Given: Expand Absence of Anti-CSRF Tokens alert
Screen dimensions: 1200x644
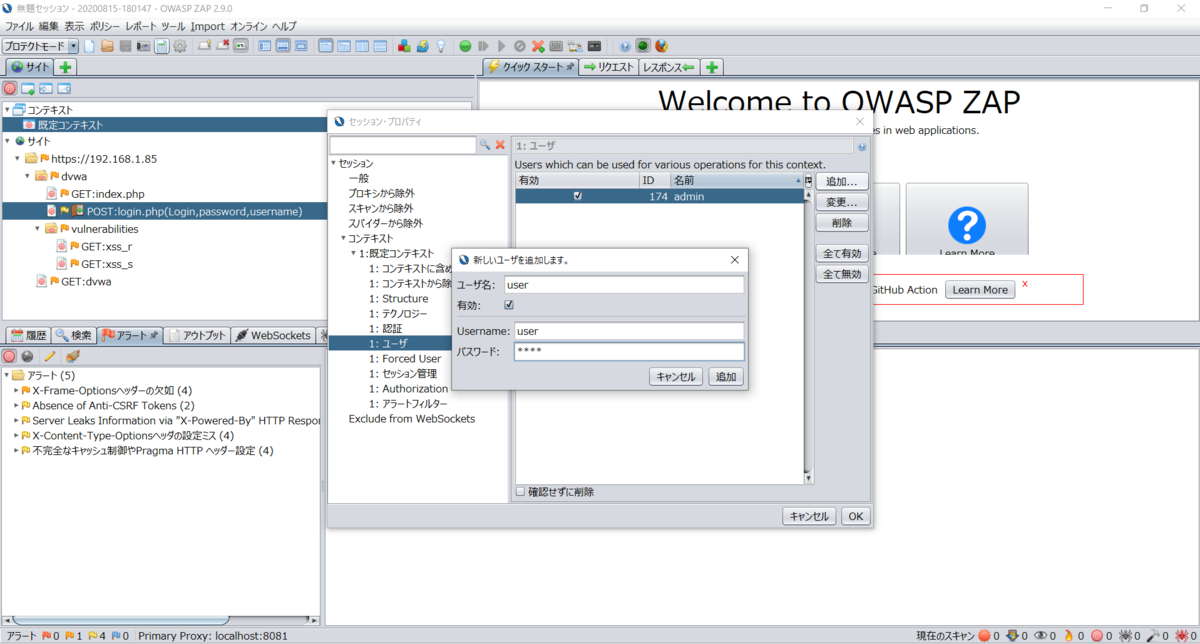Looking at the screenshot, I should coord(16,406).
